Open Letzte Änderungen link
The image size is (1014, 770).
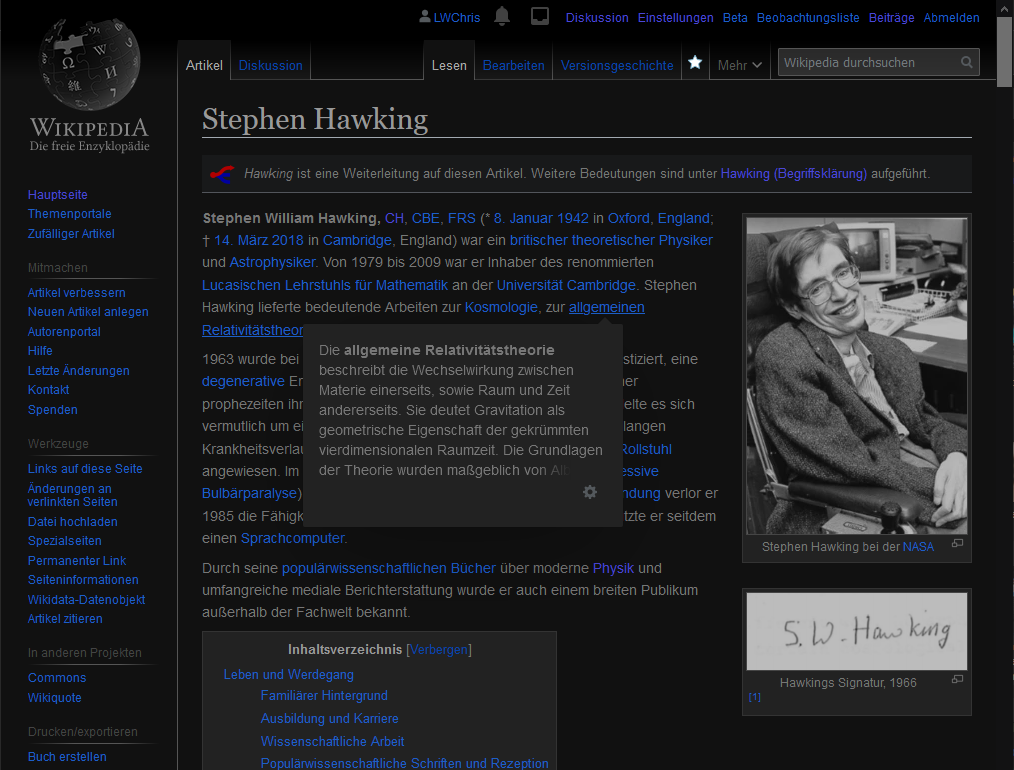pos(78,370)
